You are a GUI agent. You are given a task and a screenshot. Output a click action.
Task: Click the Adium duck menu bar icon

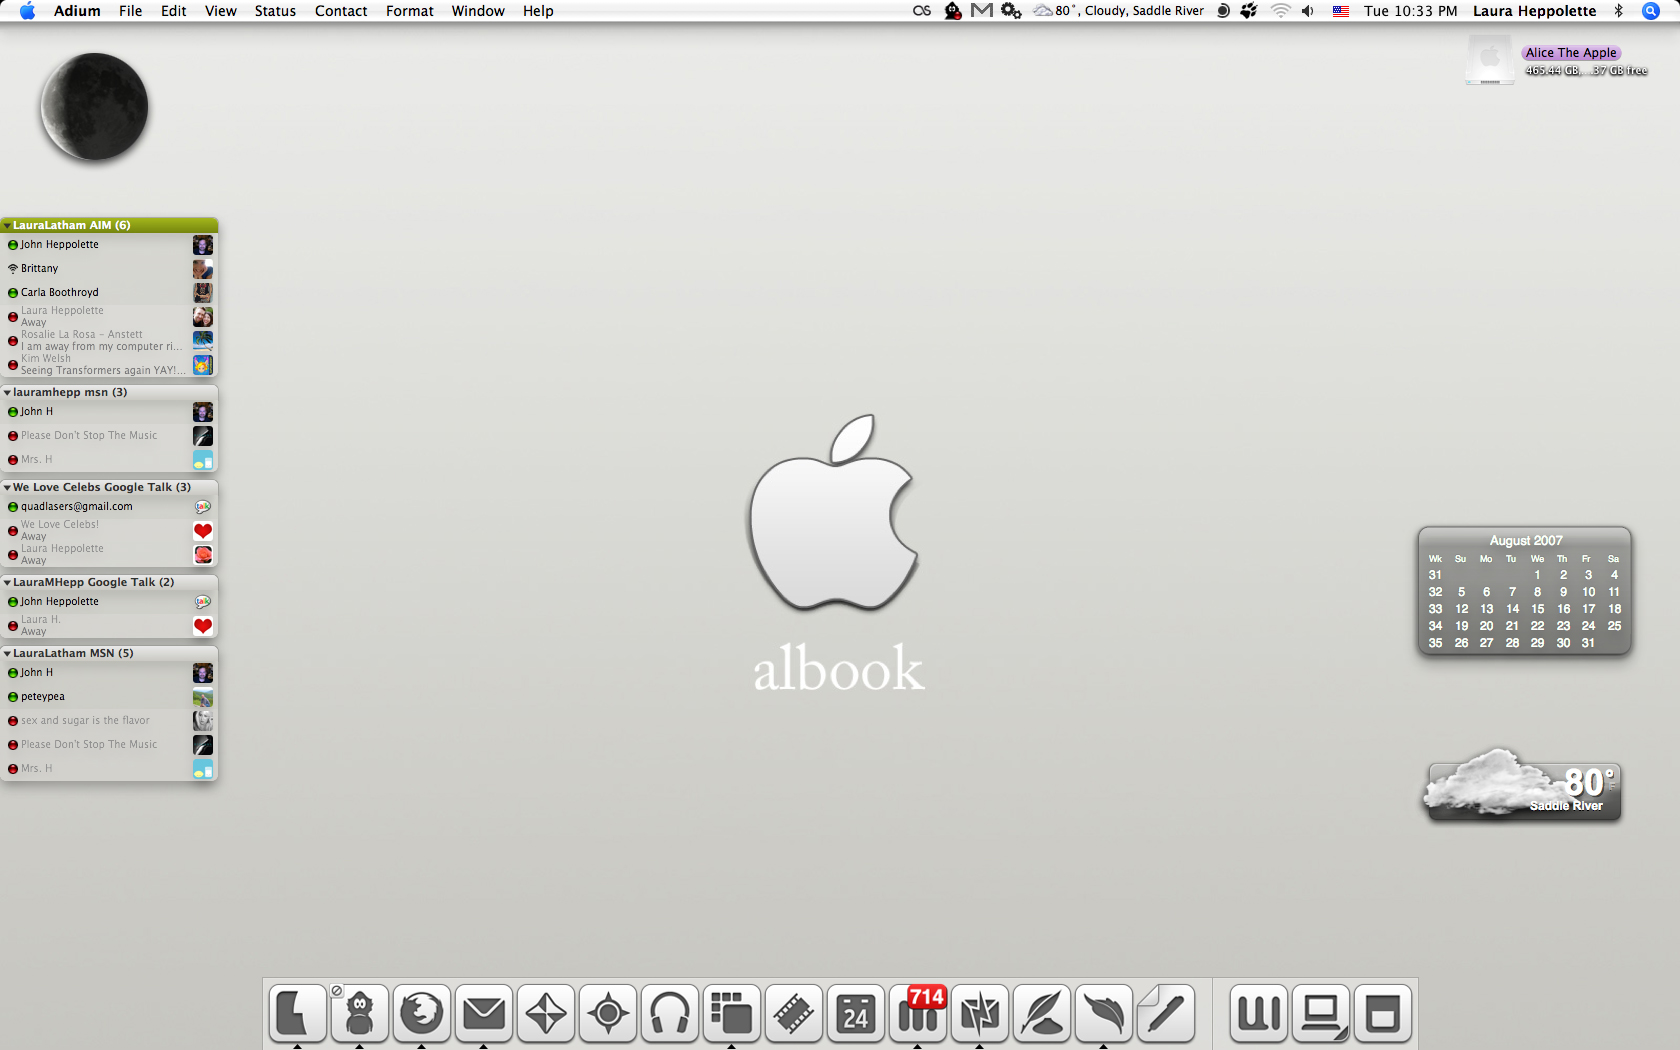(953, 11)
